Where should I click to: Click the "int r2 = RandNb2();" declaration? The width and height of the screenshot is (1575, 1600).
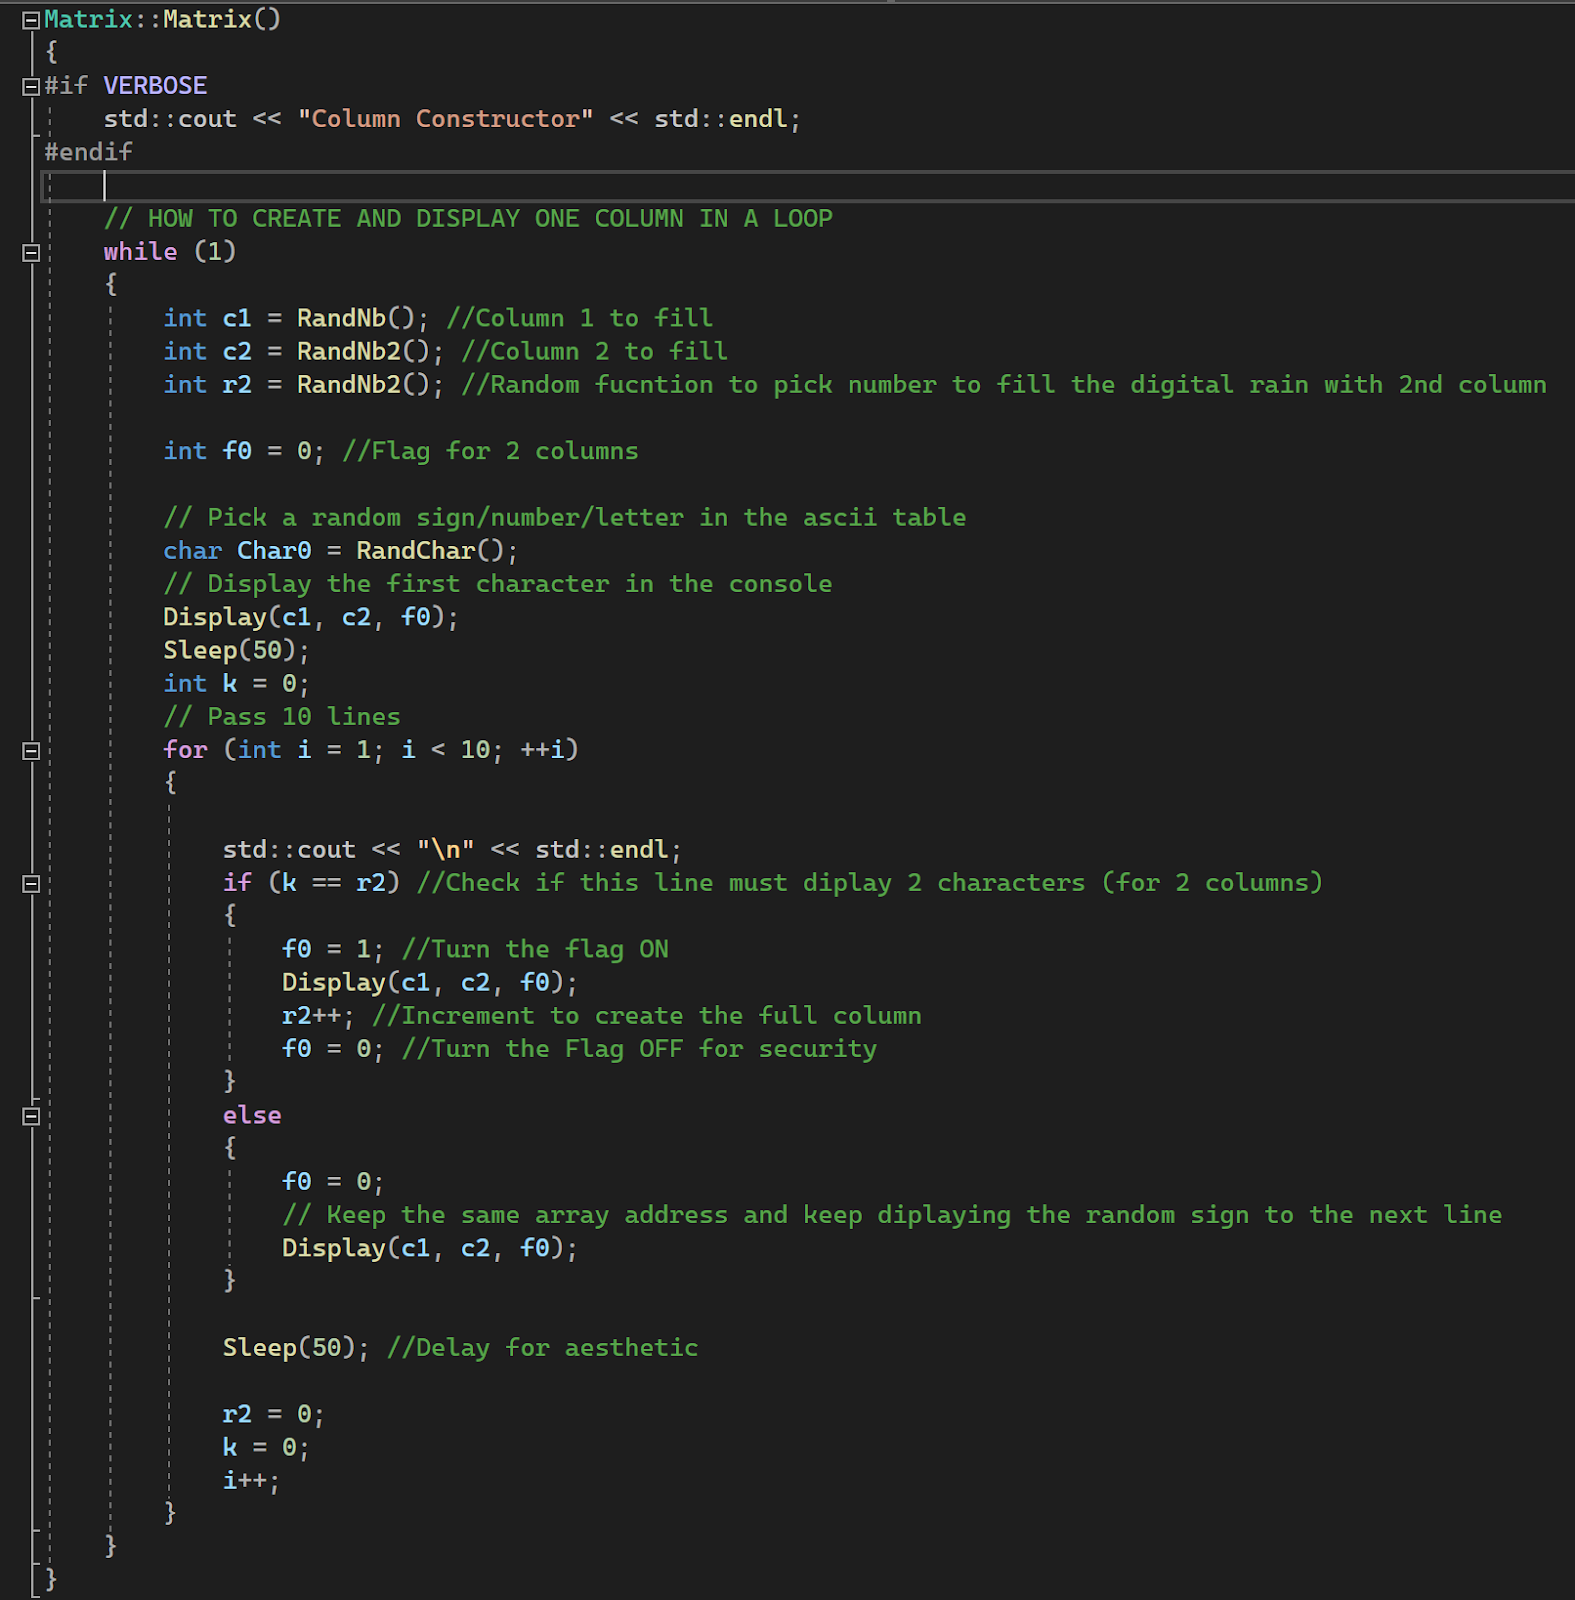(304, 385)
